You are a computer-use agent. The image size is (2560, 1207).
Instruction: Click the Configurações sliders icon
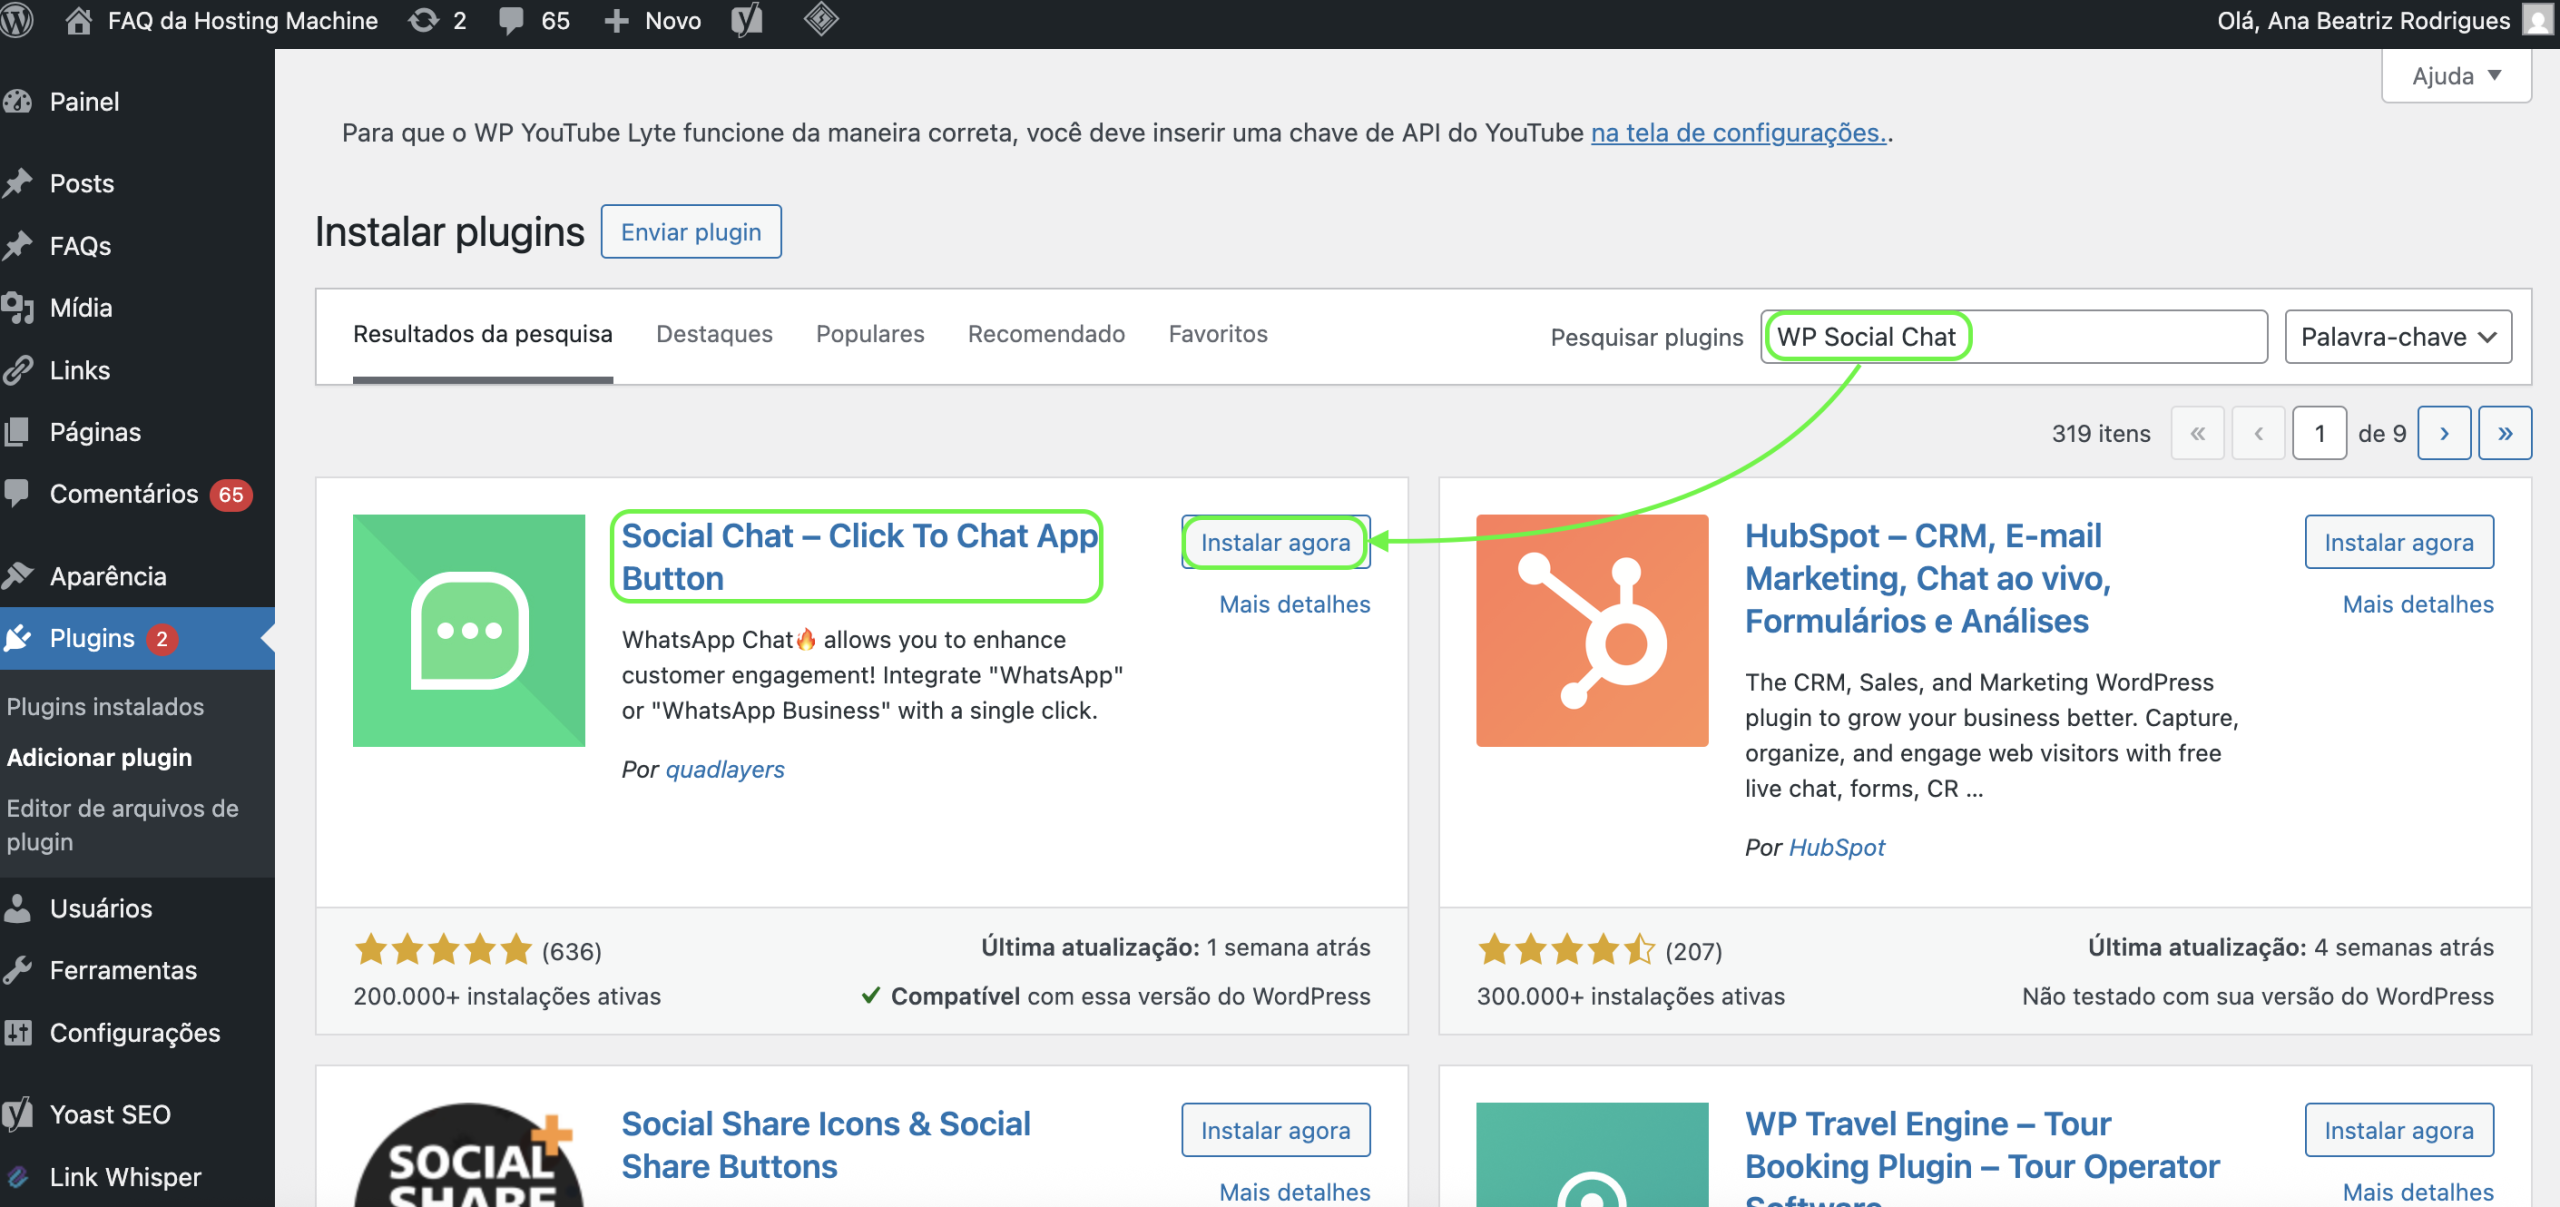click(17, 1032)
